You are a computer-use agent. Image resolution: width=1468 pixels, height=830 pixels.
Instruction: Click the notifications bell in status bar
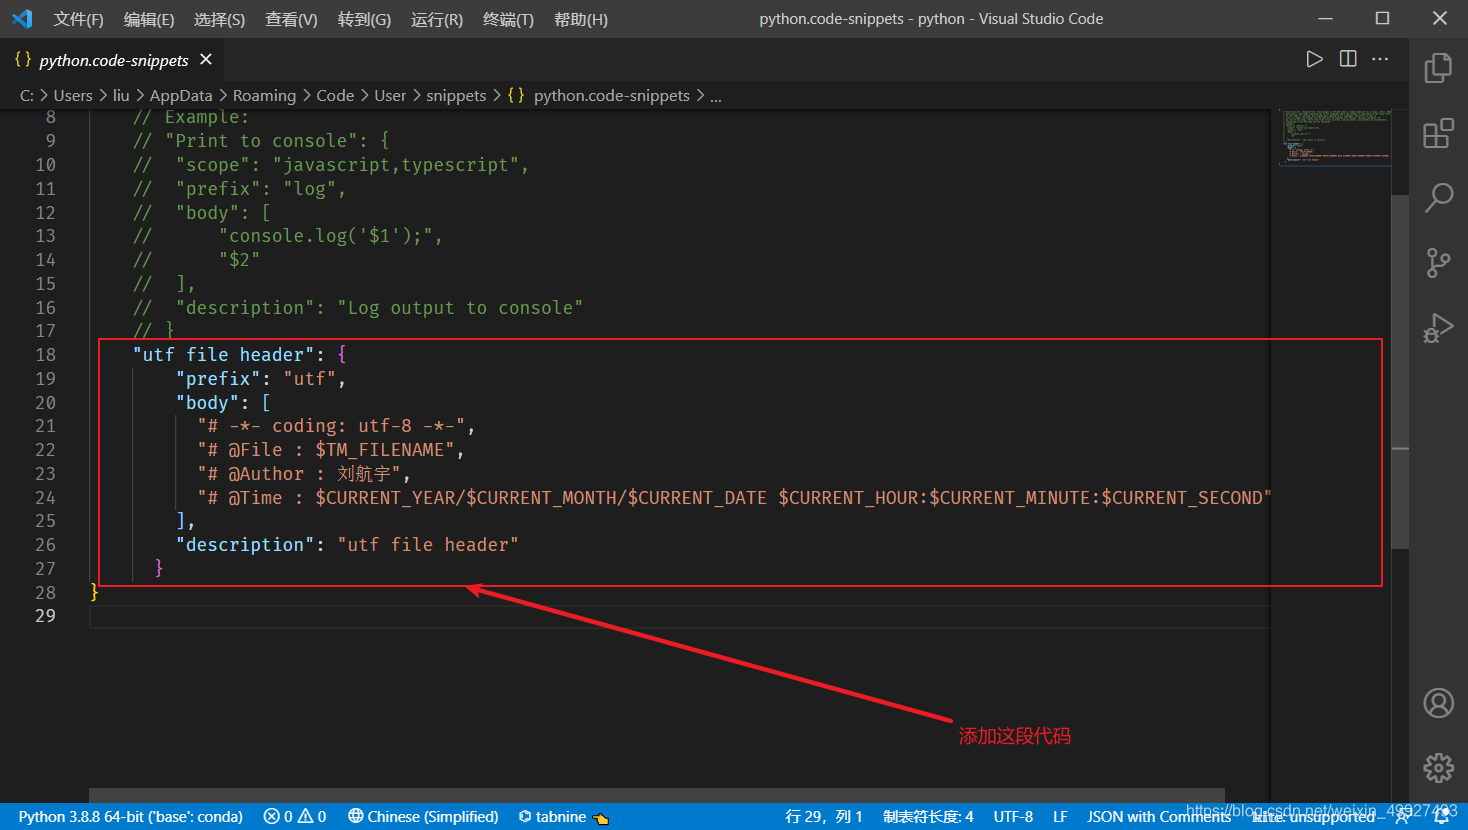pos(1442,817)
